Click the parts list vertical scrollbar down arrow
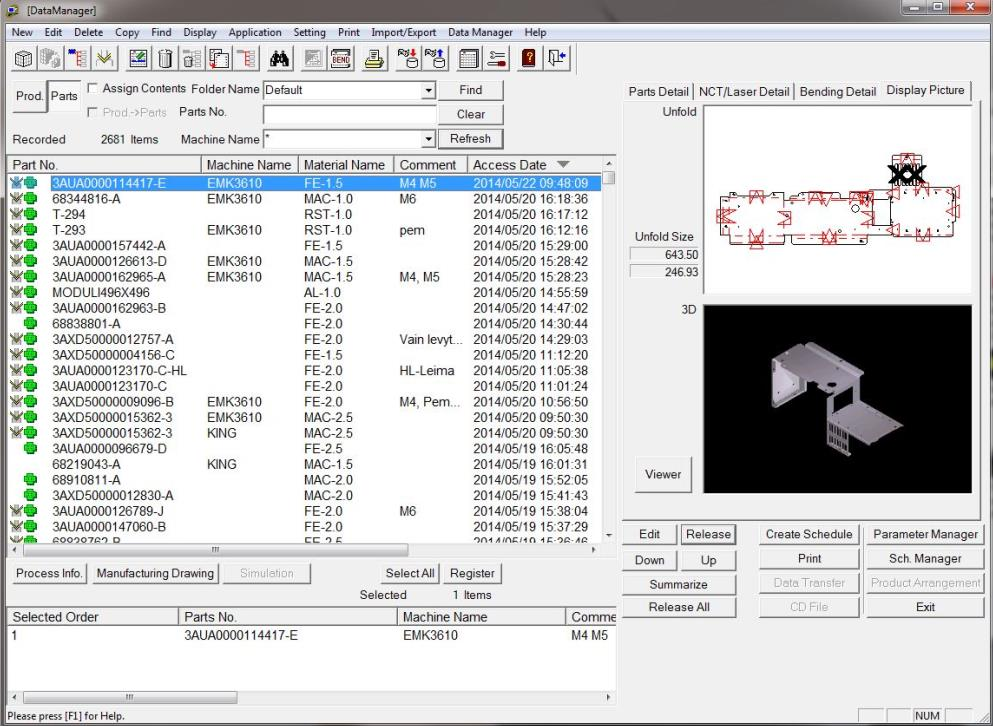Image resolution: width=993 pixels, height=726 pixels. tap(609, 535)
